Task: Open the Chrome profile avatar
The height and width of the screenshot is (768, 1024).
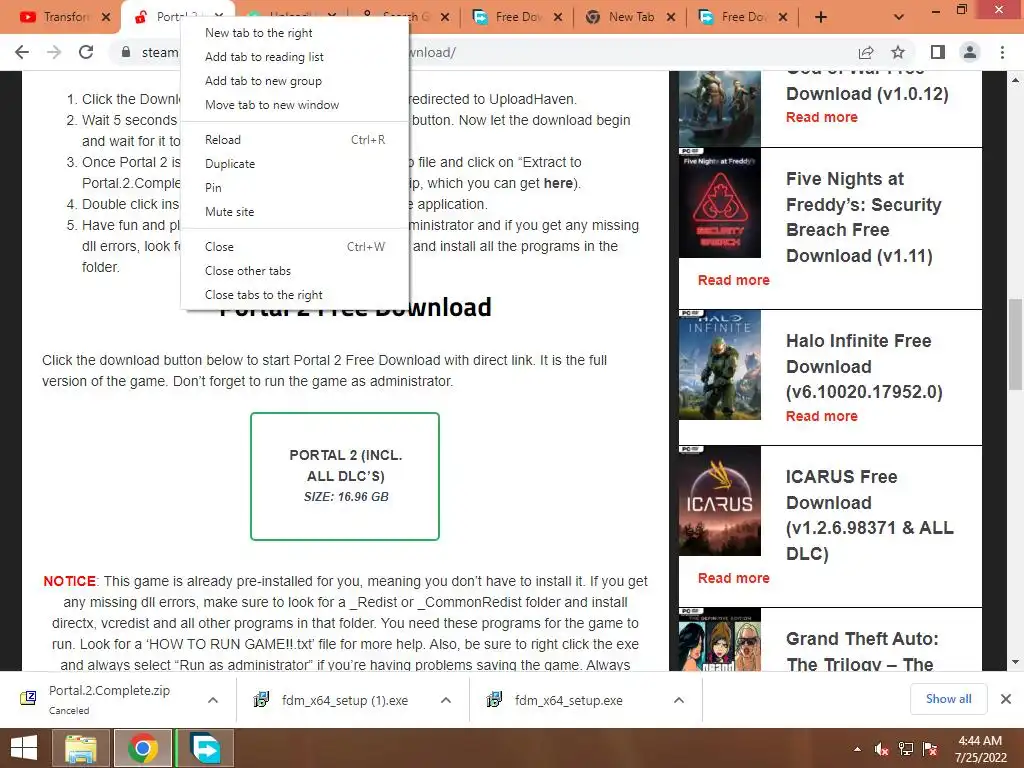Action: tap(970, 52)
